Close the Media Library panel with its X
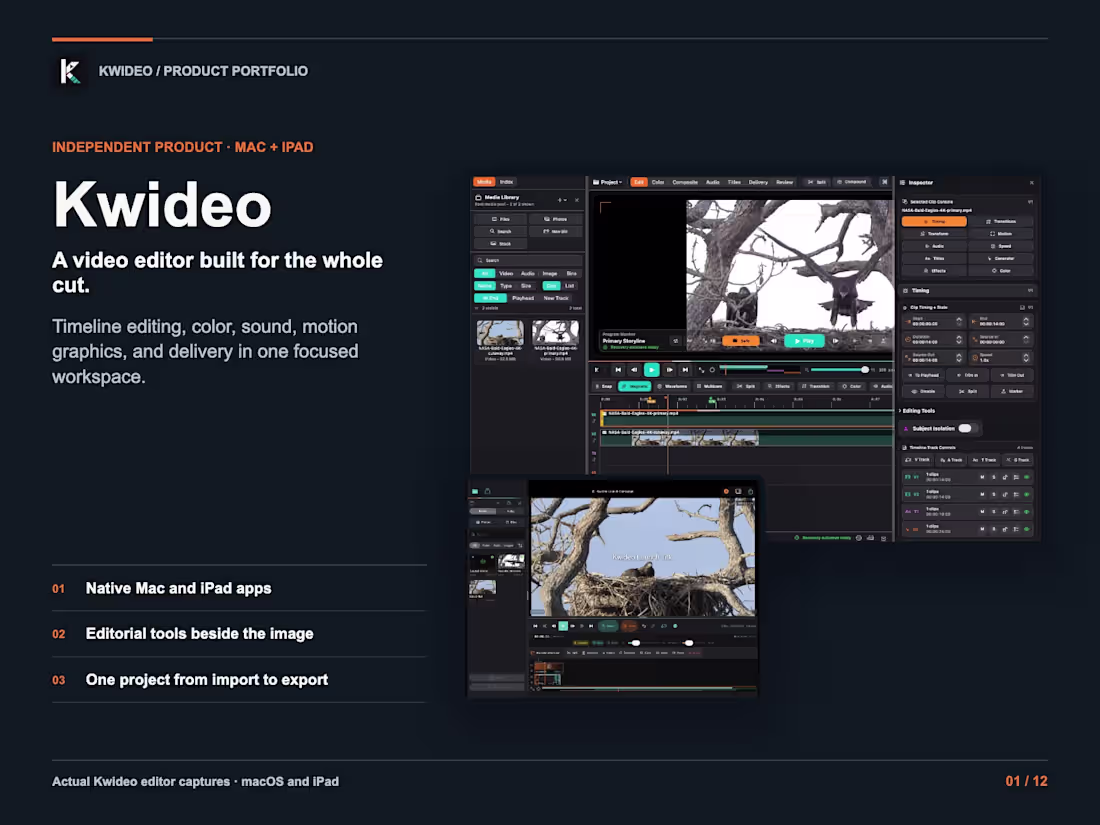Screen dimensions: 1100x825 577,200
